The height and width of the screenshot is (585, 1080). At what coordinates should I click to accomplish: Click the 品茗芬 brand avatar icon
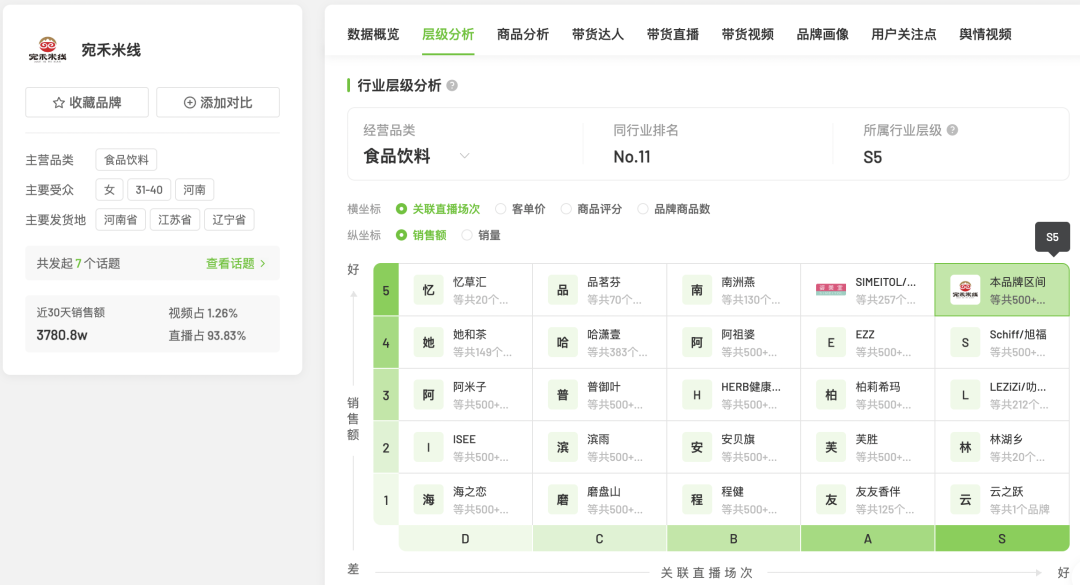pyautogui.click(x=563, y=290)
